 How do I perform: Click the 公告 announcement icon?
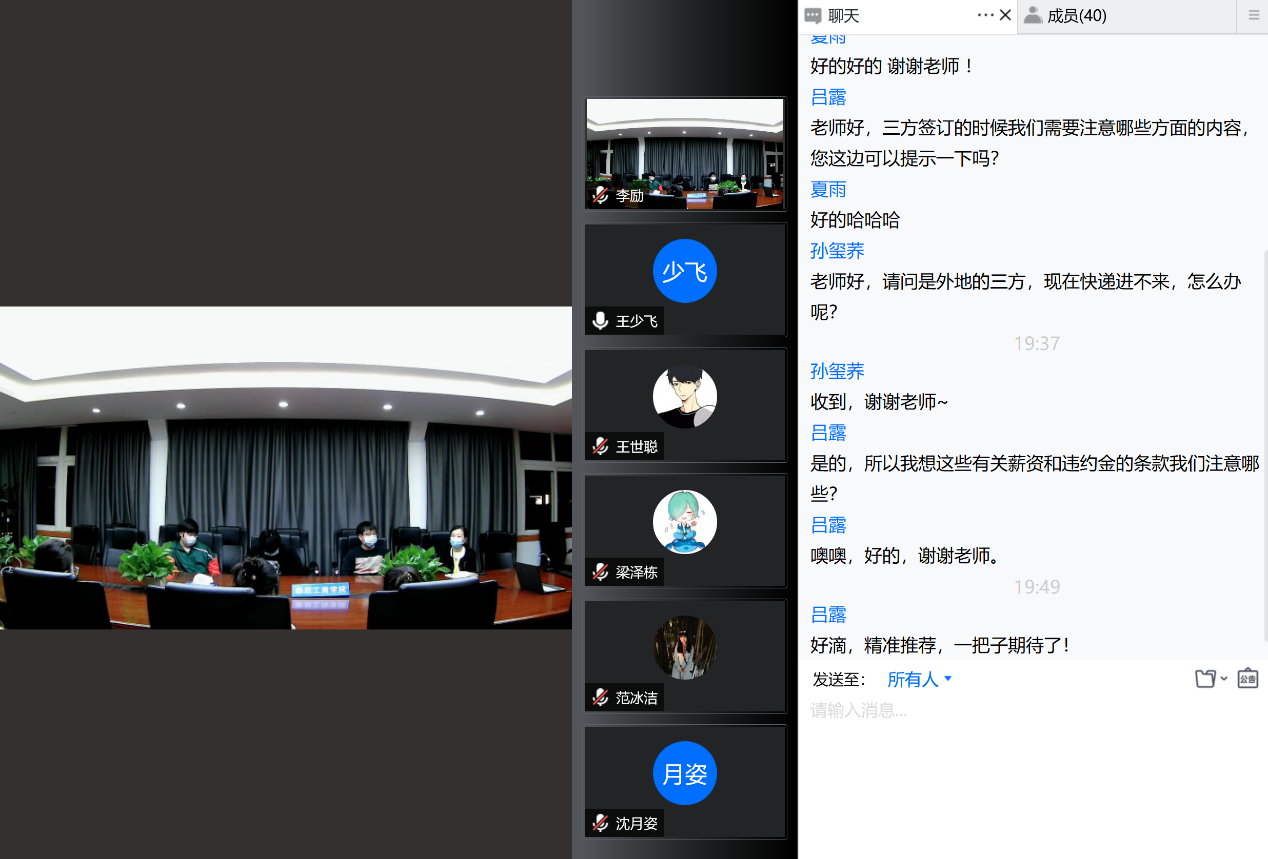pyautogui.click(x=1247, y=679)
